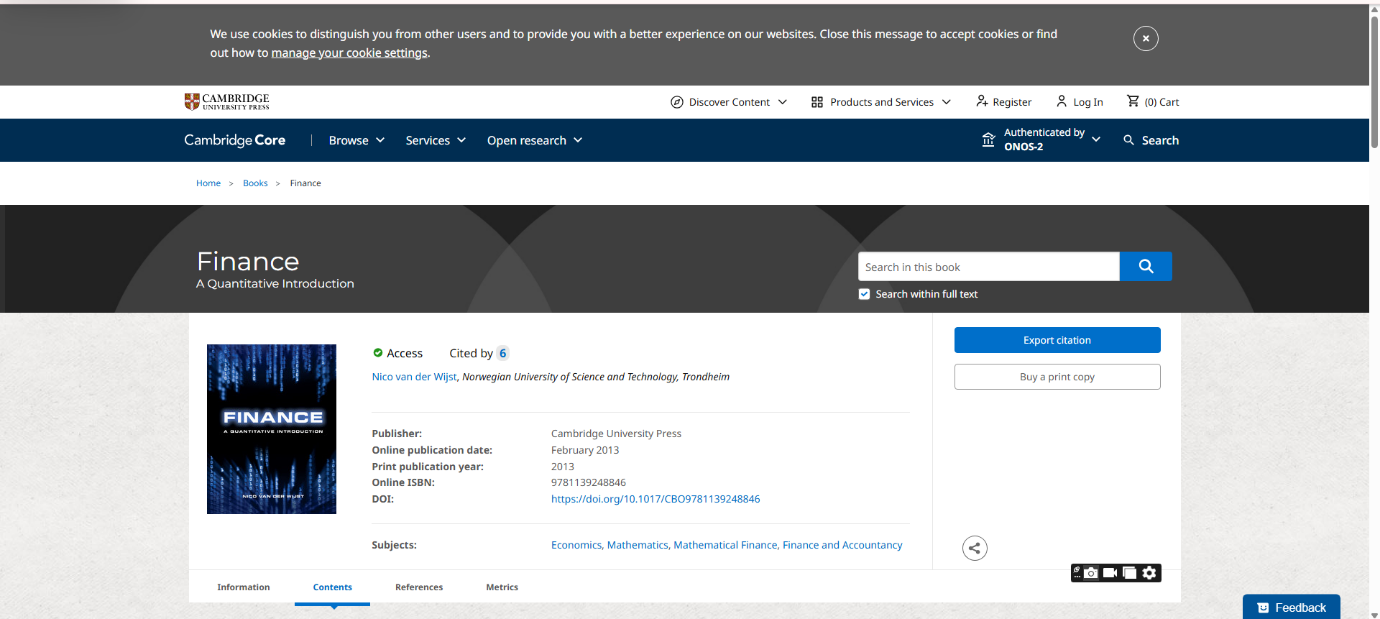Click the blue search magnifier button

(x=1146, y=267)
